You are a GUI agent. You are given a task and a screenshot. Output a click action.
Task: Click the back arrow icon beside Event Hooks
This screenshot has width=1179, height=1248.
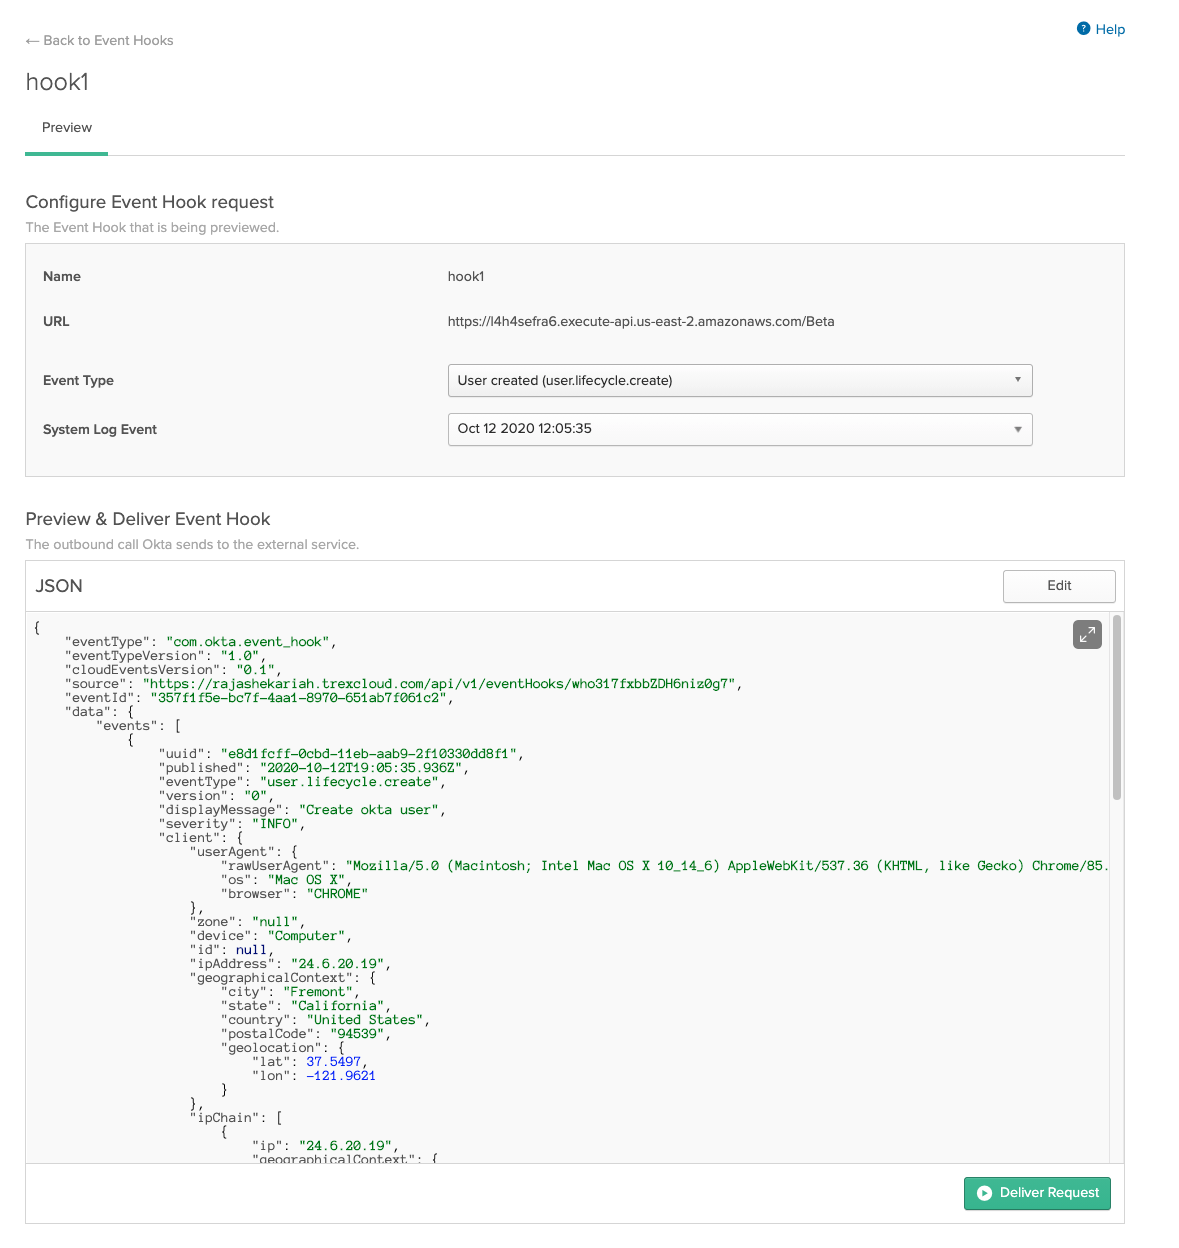pyautogui.click(x=32, y=41)
